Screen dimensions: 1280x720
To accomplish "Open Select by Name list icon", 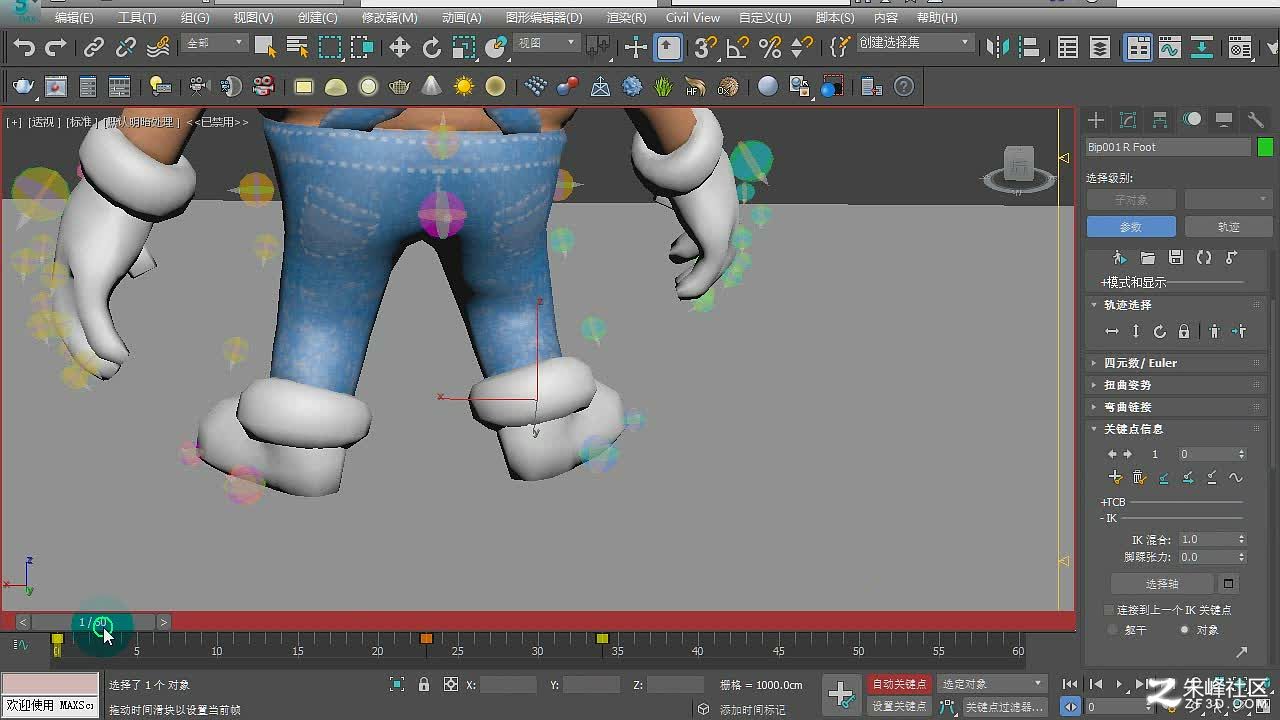I will coord(297,47).
